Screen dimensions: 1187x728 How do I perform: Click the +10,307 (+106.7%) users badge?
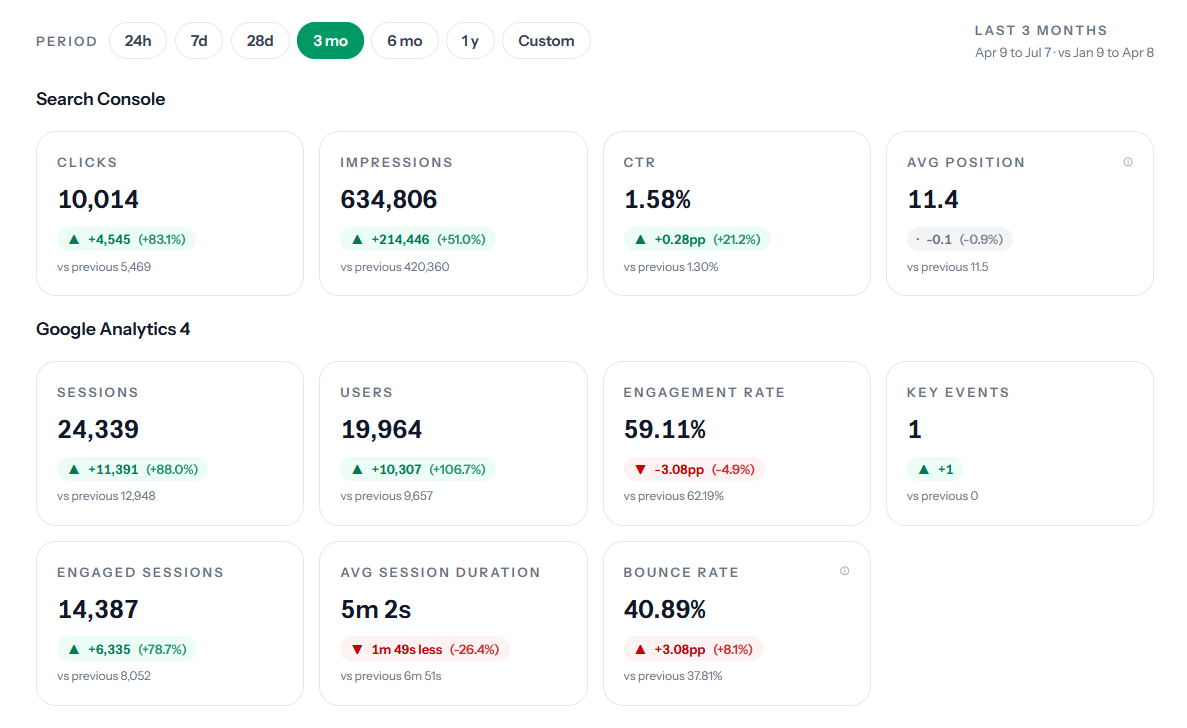click(418, 469)
